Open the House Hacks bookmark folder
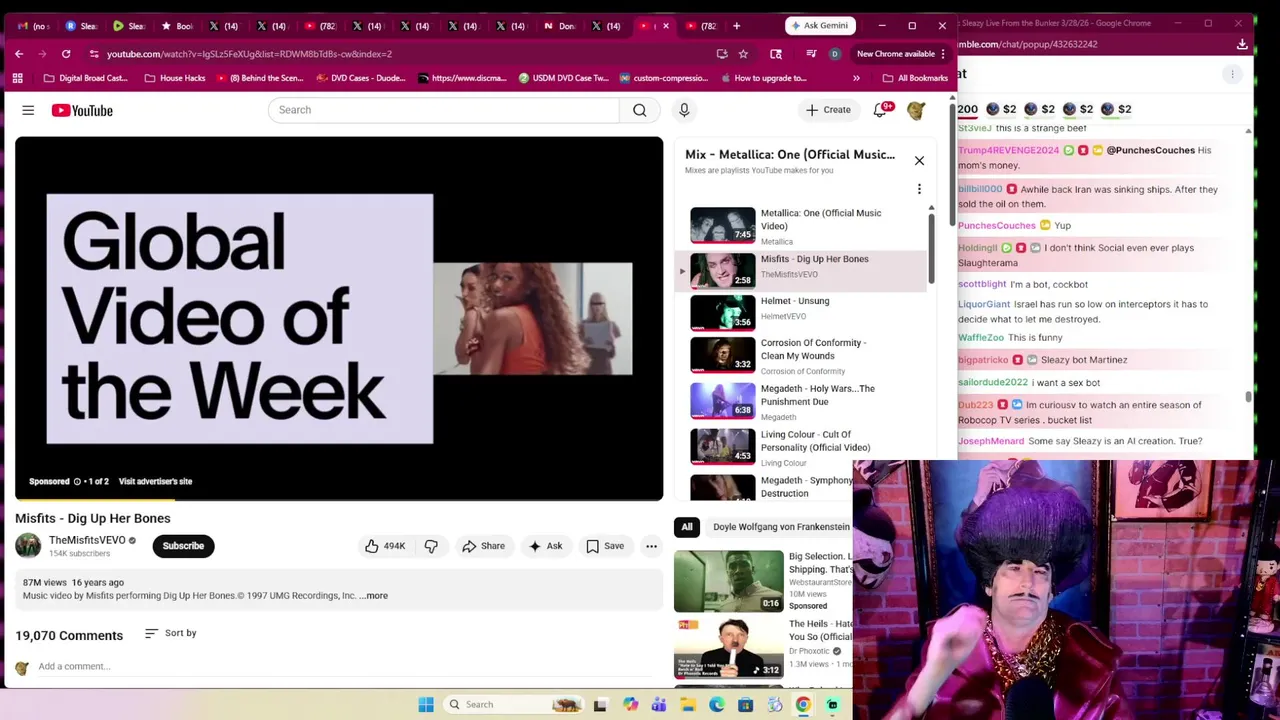 [x=174, y=78]
